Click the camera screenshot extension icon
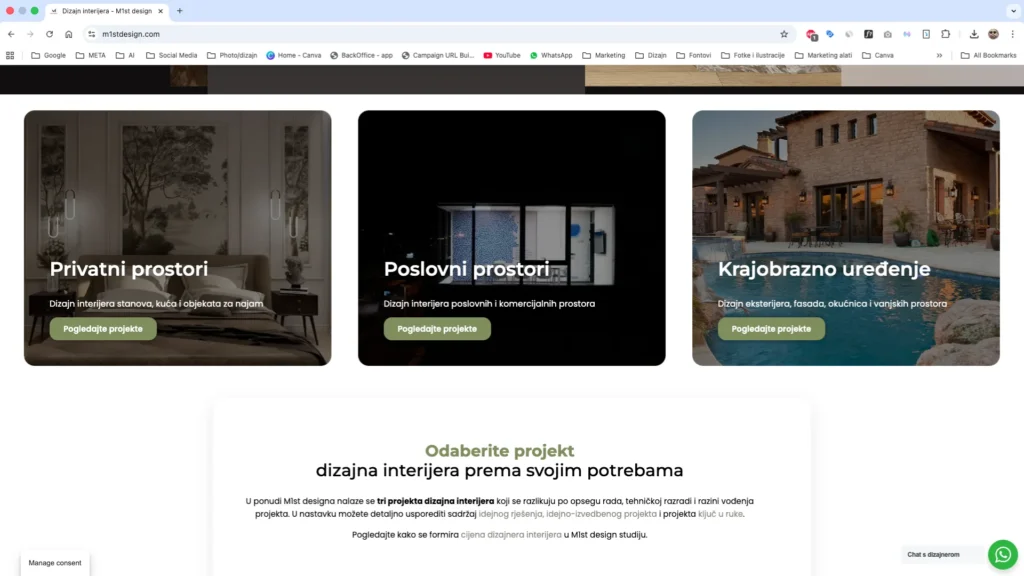 coord(887,34)
